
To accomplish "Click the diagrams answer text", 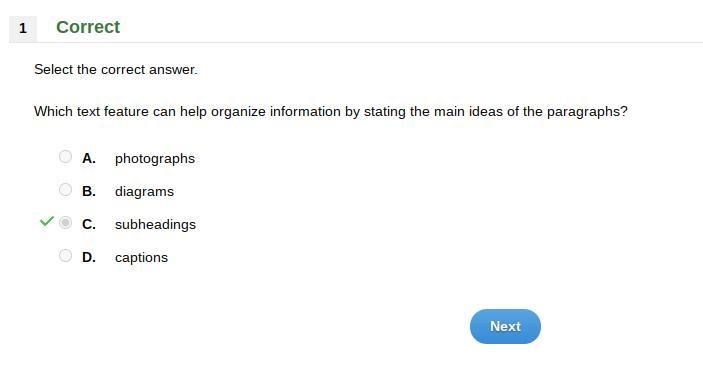I will tap(144, 192).
